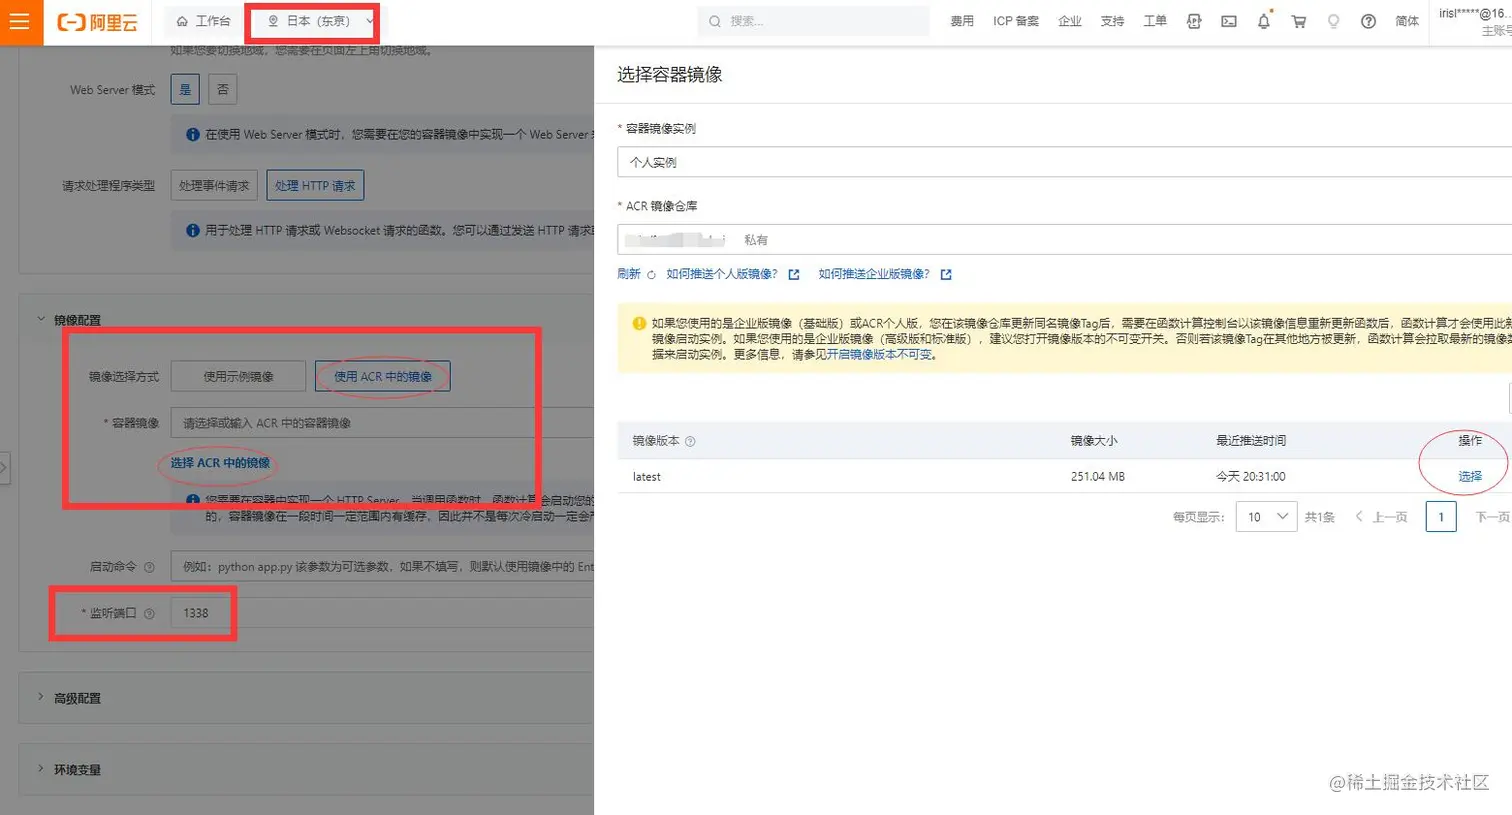
Task: Click the yellow warning icon in the notice
Action: [639, 323]
